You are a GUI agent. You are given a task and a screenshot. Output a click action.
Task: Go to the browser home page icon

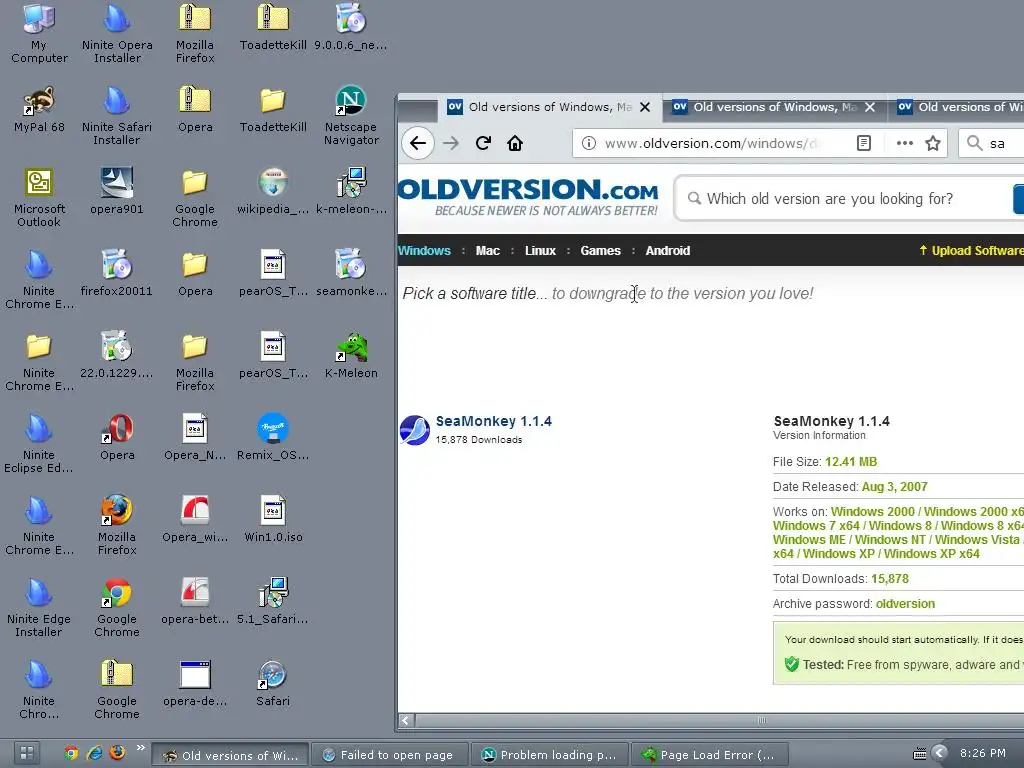(x=515, y=143)
